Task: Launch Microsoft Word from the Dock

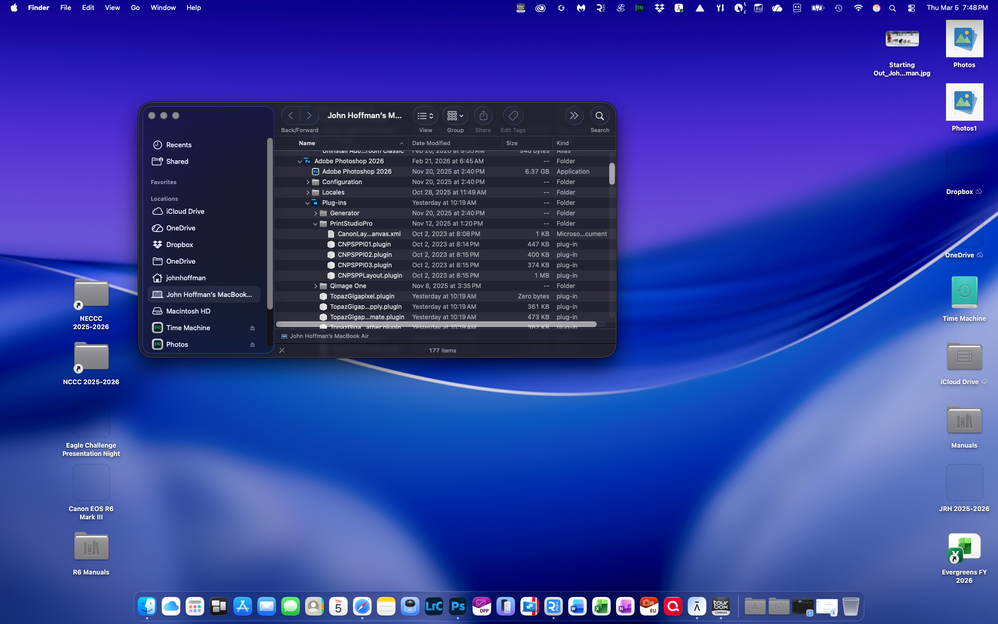Action: click(x=577, y=606)
